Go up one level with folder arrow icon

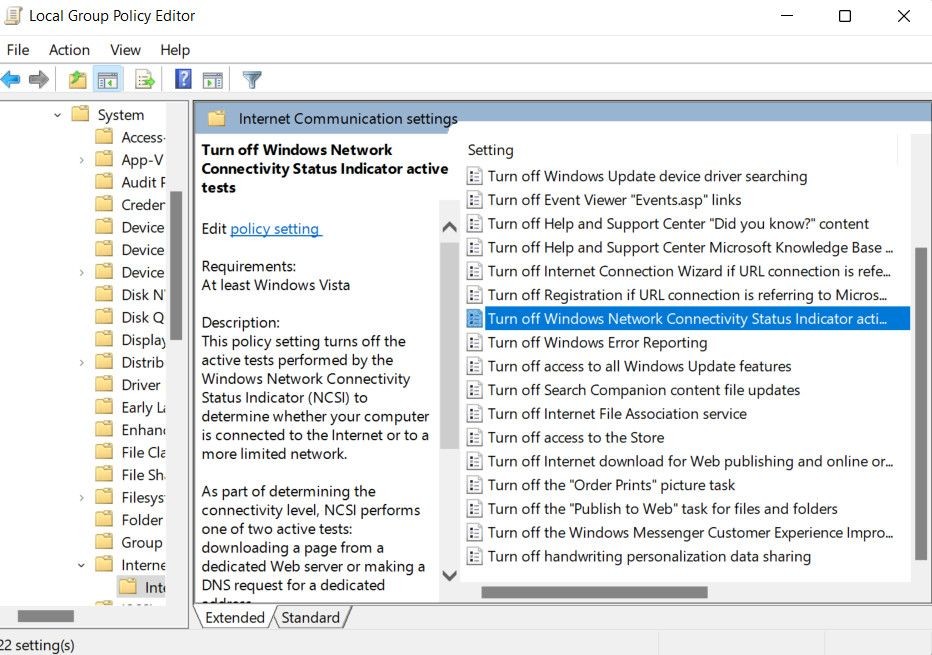pos(77,79)
